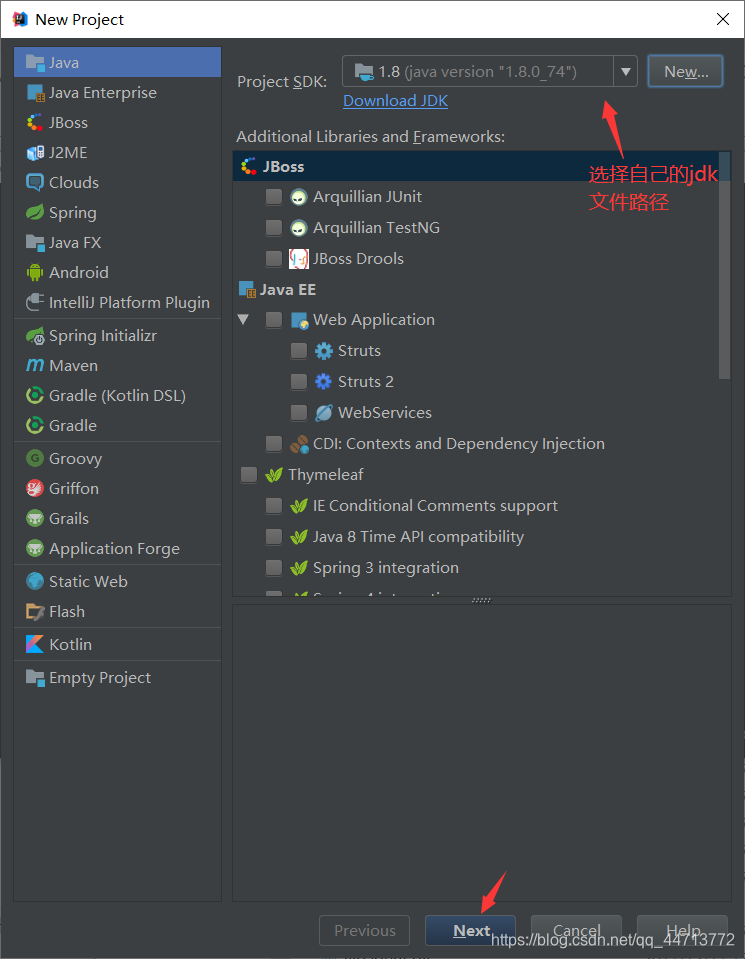Select Java Enterprise label in list
This screenshot has height=959, width=745.
pyautogui.click(x=103, y=93)
